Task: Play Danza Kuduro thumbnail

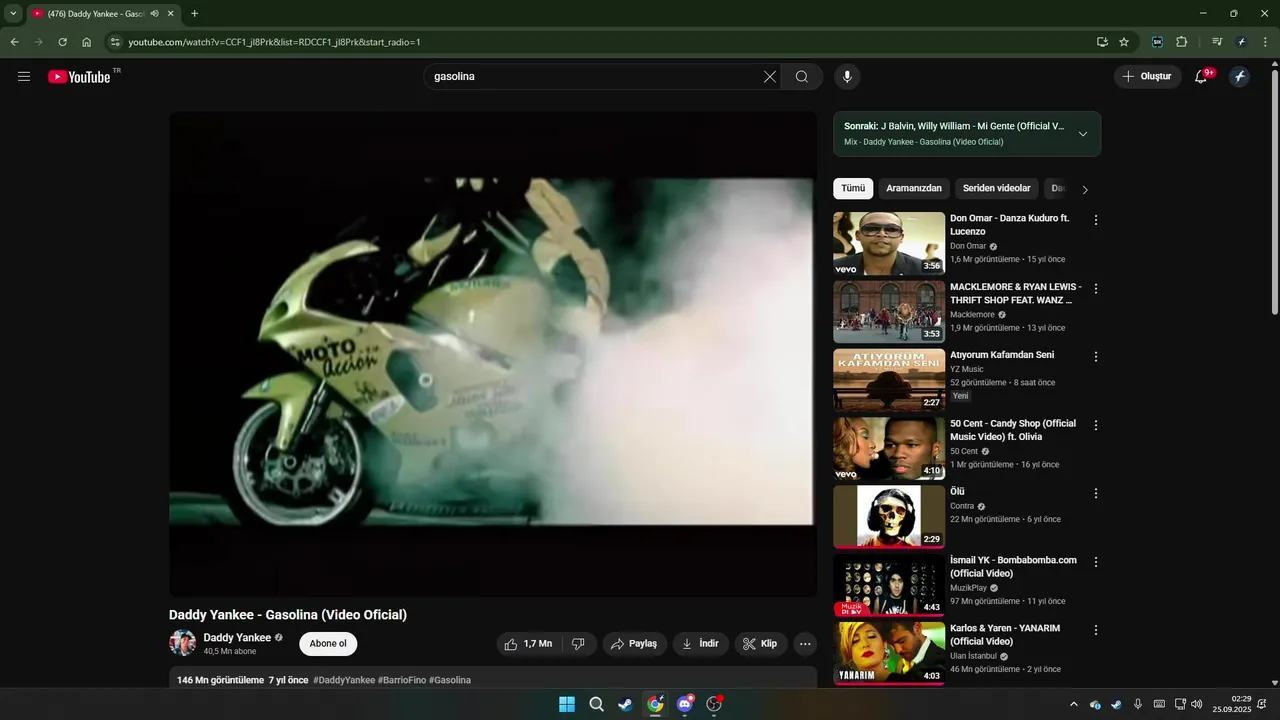Action: 889,243
